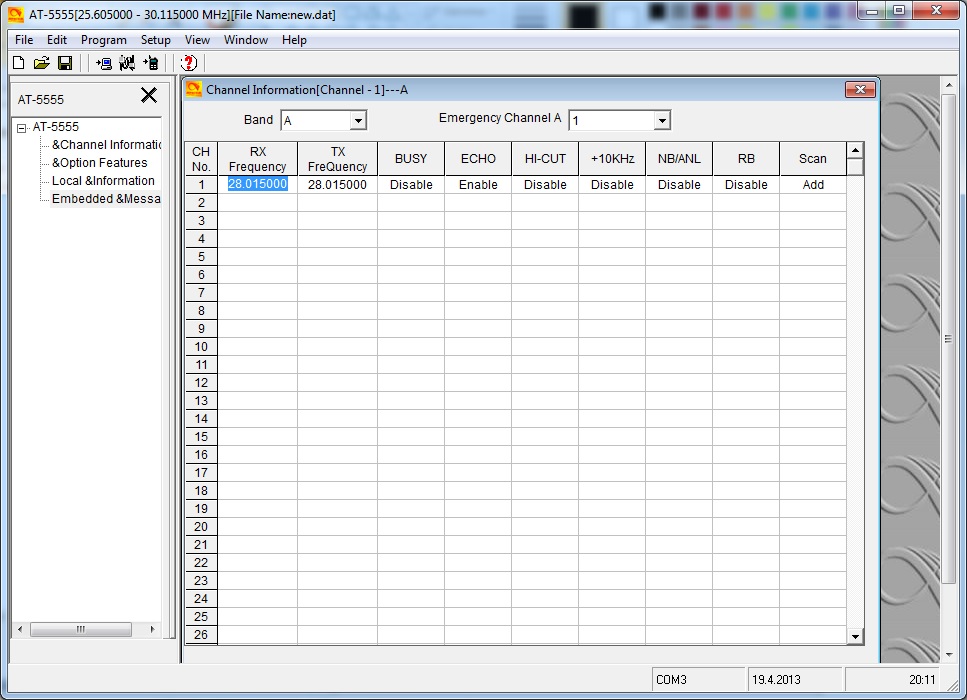Click the Open file folder icon
This screenshot has width=967, height=700.
[41, 63]
